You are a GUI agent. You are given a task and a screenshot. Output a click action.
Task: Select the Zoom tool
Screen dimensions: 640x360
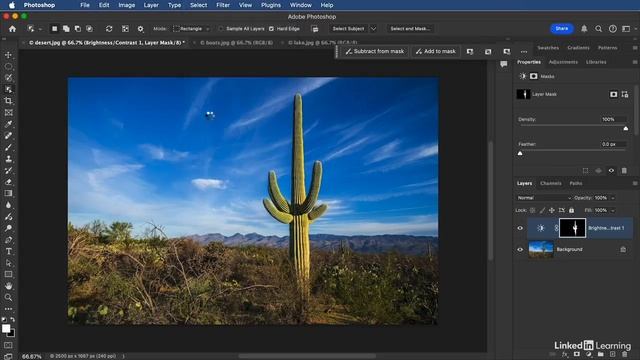coord(8,298)
